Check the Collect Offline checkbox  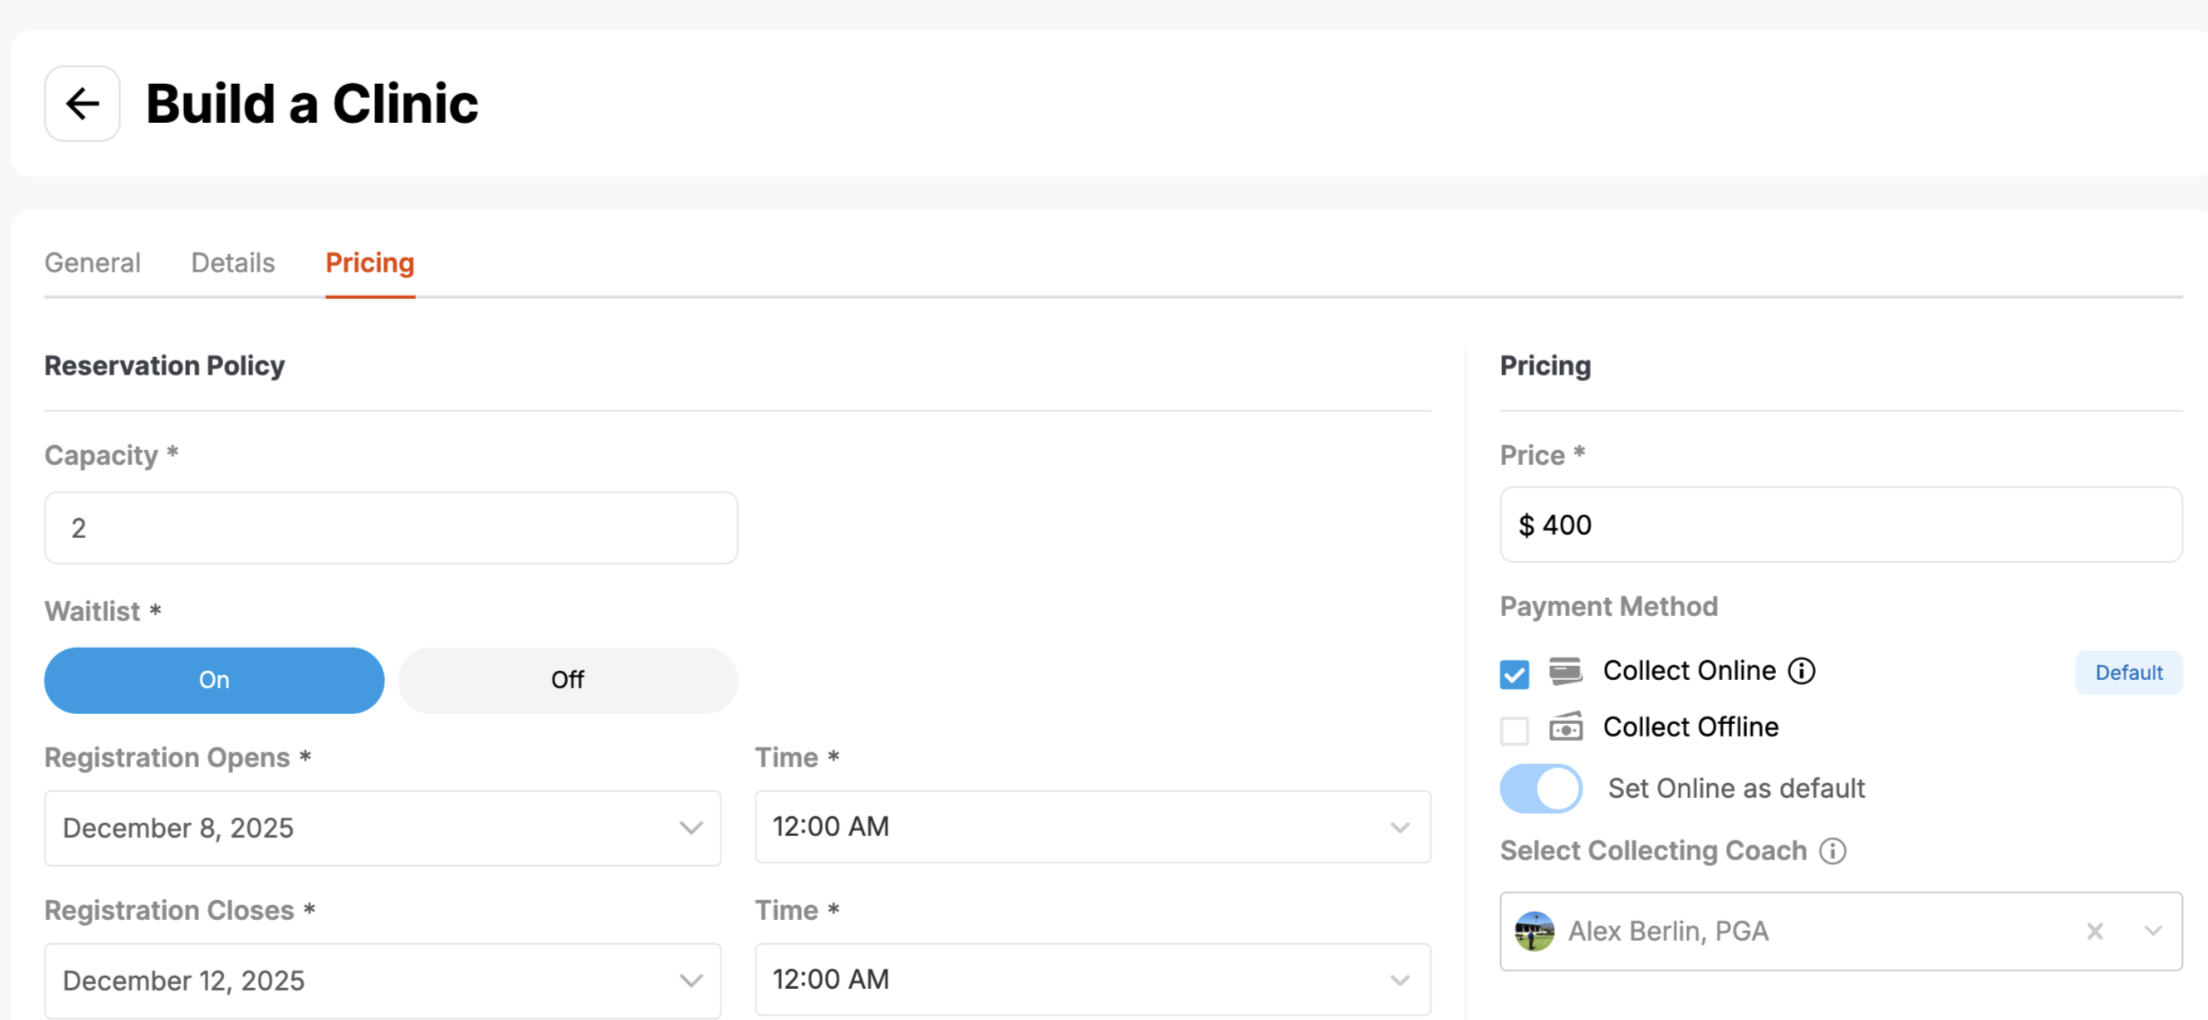[x=1514, y=730]
